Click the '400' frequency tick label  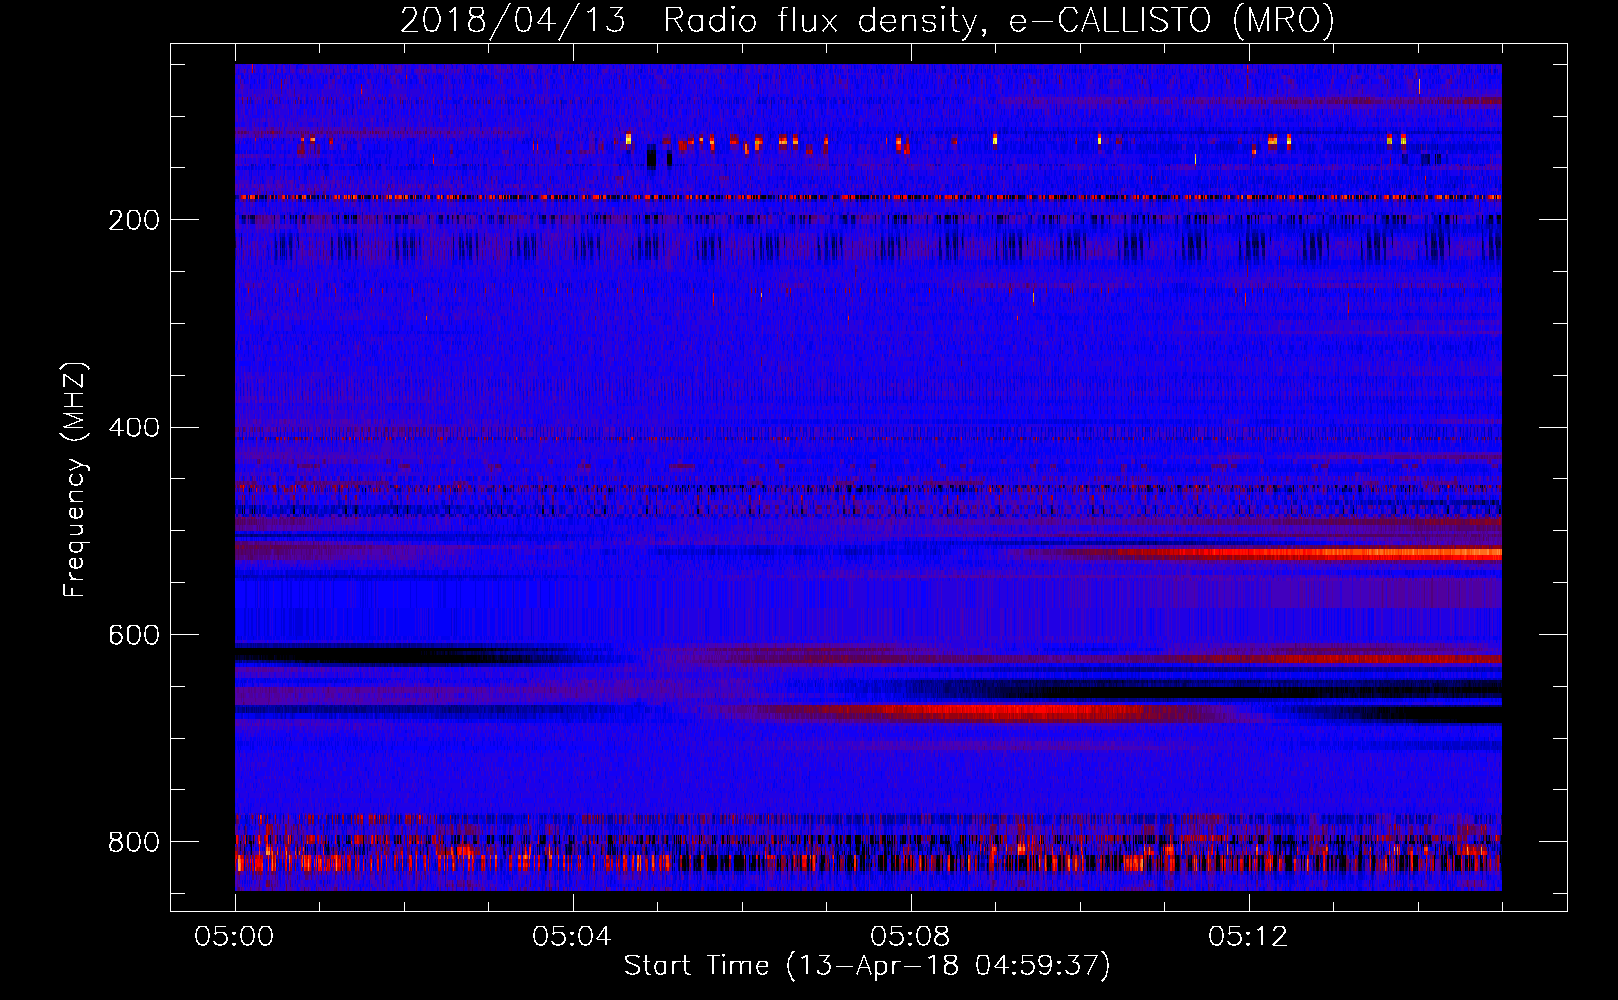pos(134,428)
